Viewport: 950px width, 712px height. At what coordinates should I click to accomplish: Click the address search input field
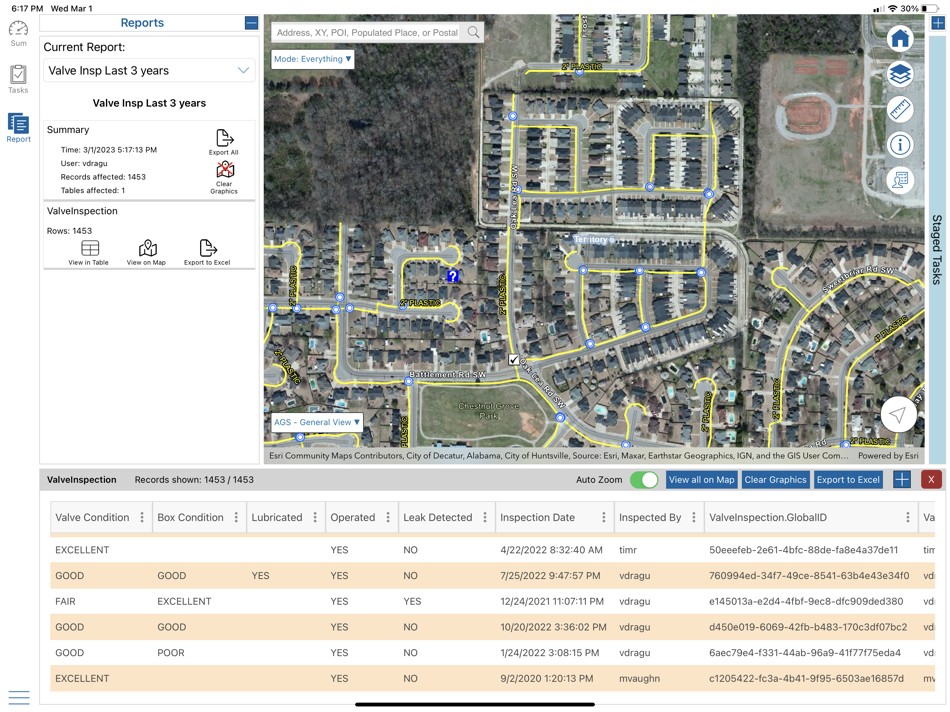tap(368, 33)
